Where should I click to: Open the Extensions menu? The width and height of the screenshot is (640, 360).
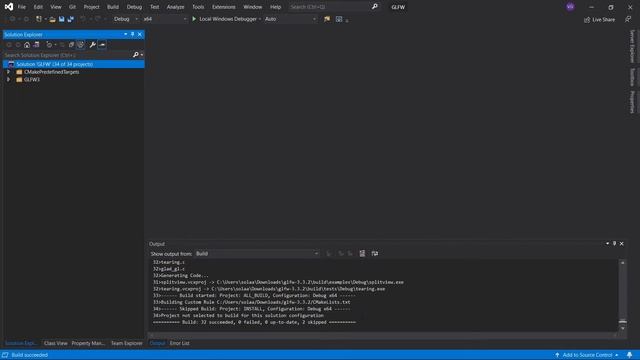pyautogui.click(x=224, y=7)
